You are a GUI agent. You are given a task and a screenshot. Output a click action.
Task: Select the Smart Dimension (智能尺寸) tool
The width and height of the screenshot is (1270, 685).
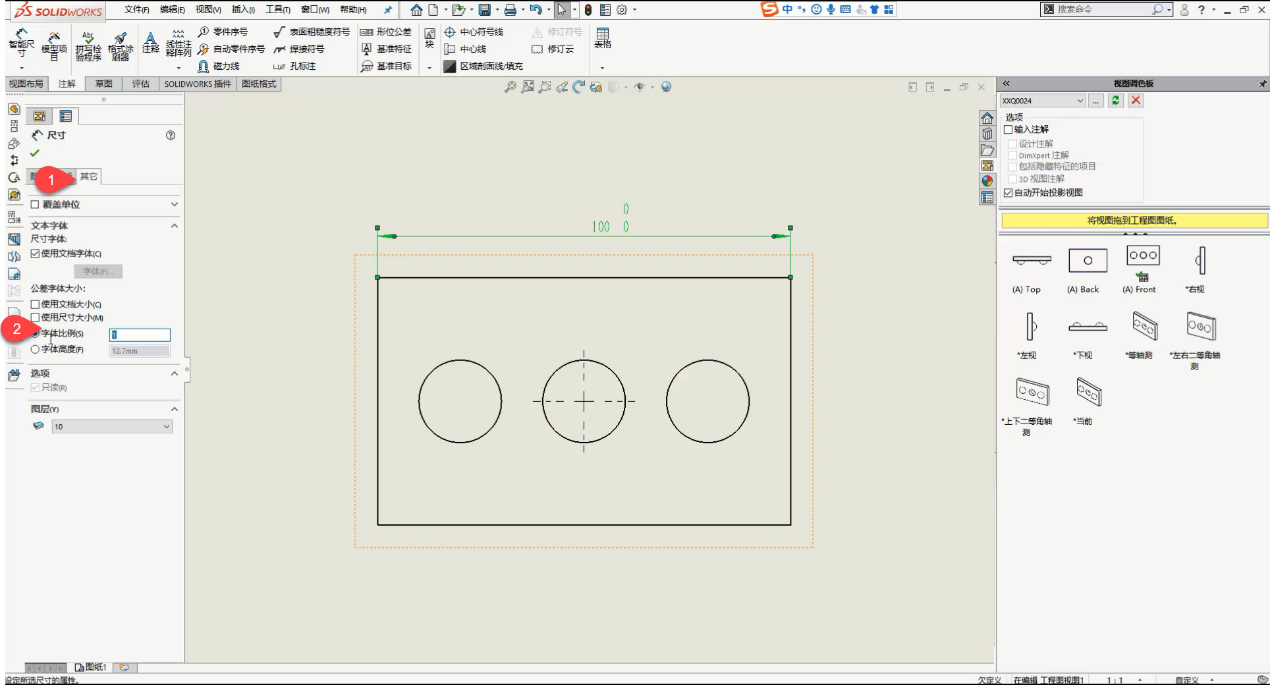click(x=22, y=44)
